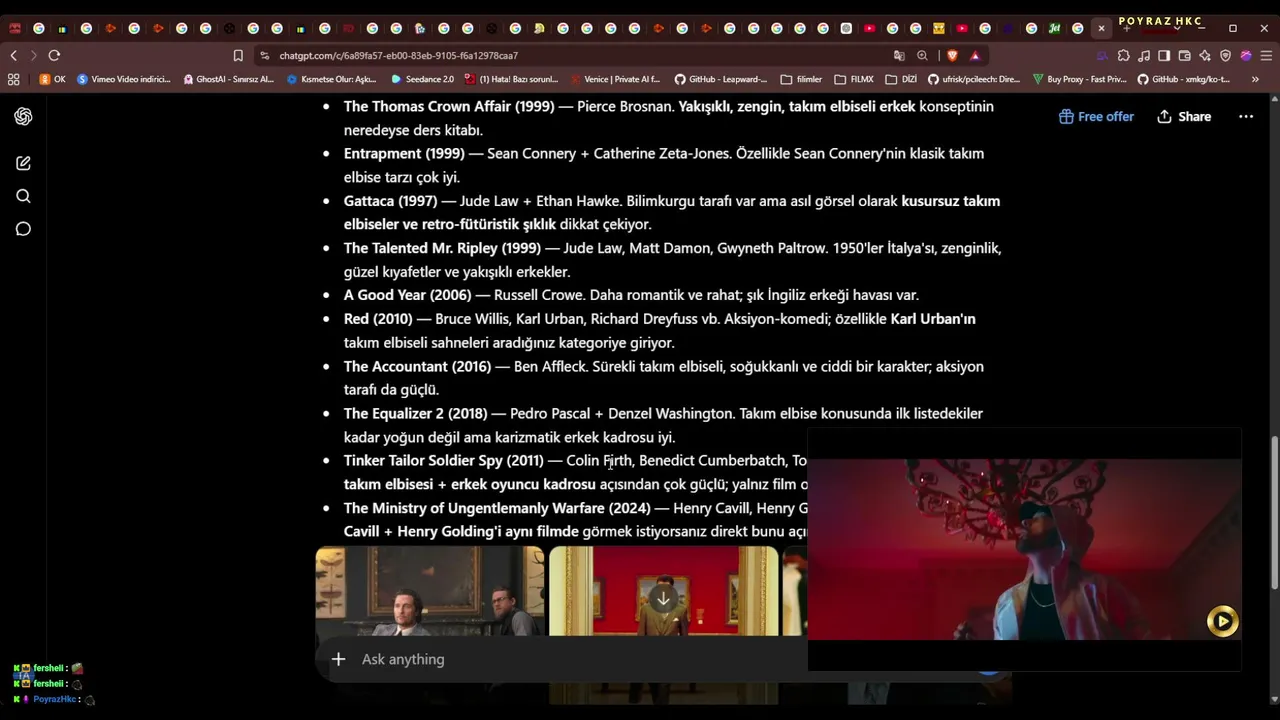Image resolution: width=1280 pixels, height=720 pixels.
Task: Click the yellow play button on video overlay
Action: click(1222, 621)
